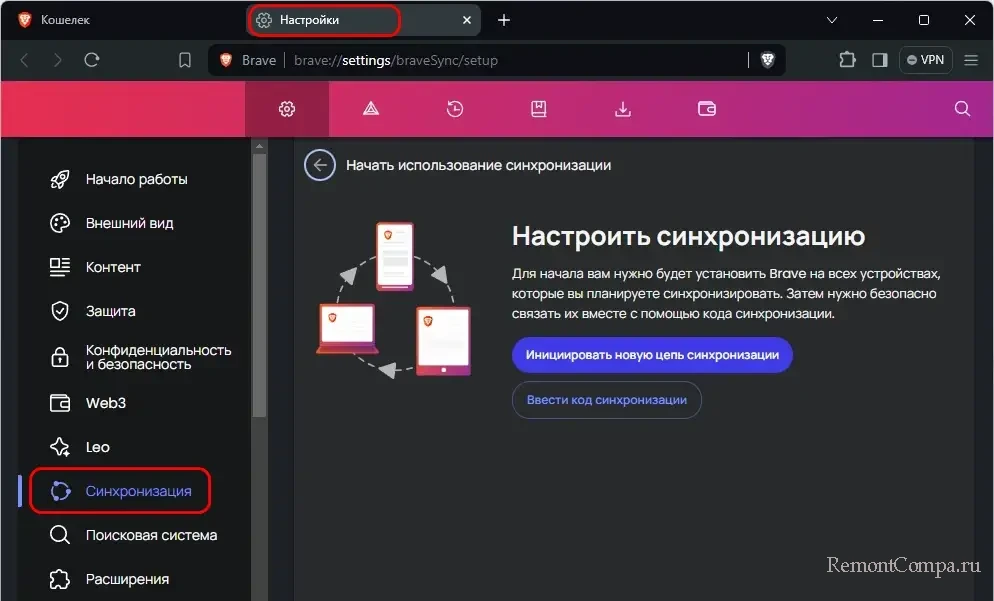
Task: Open Downloads icon in settings top bar
Action: pyautogui.click(x=623, y=109)
